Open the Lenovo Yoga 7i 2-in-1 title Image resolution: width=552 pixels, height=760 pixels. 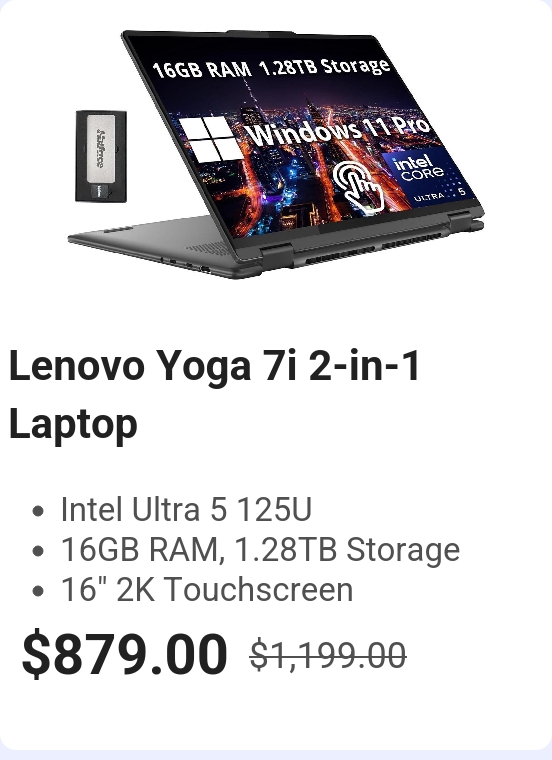coord(214,395)
